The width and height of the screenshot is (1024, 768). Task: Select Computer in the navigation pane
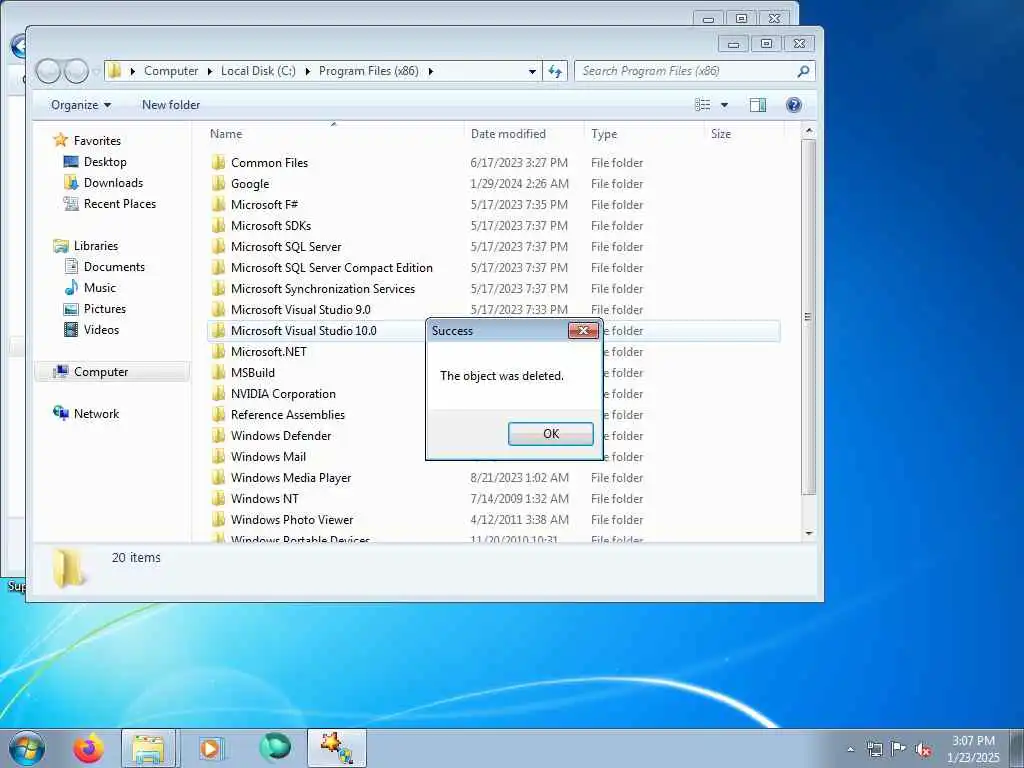(x=101, y=372)
